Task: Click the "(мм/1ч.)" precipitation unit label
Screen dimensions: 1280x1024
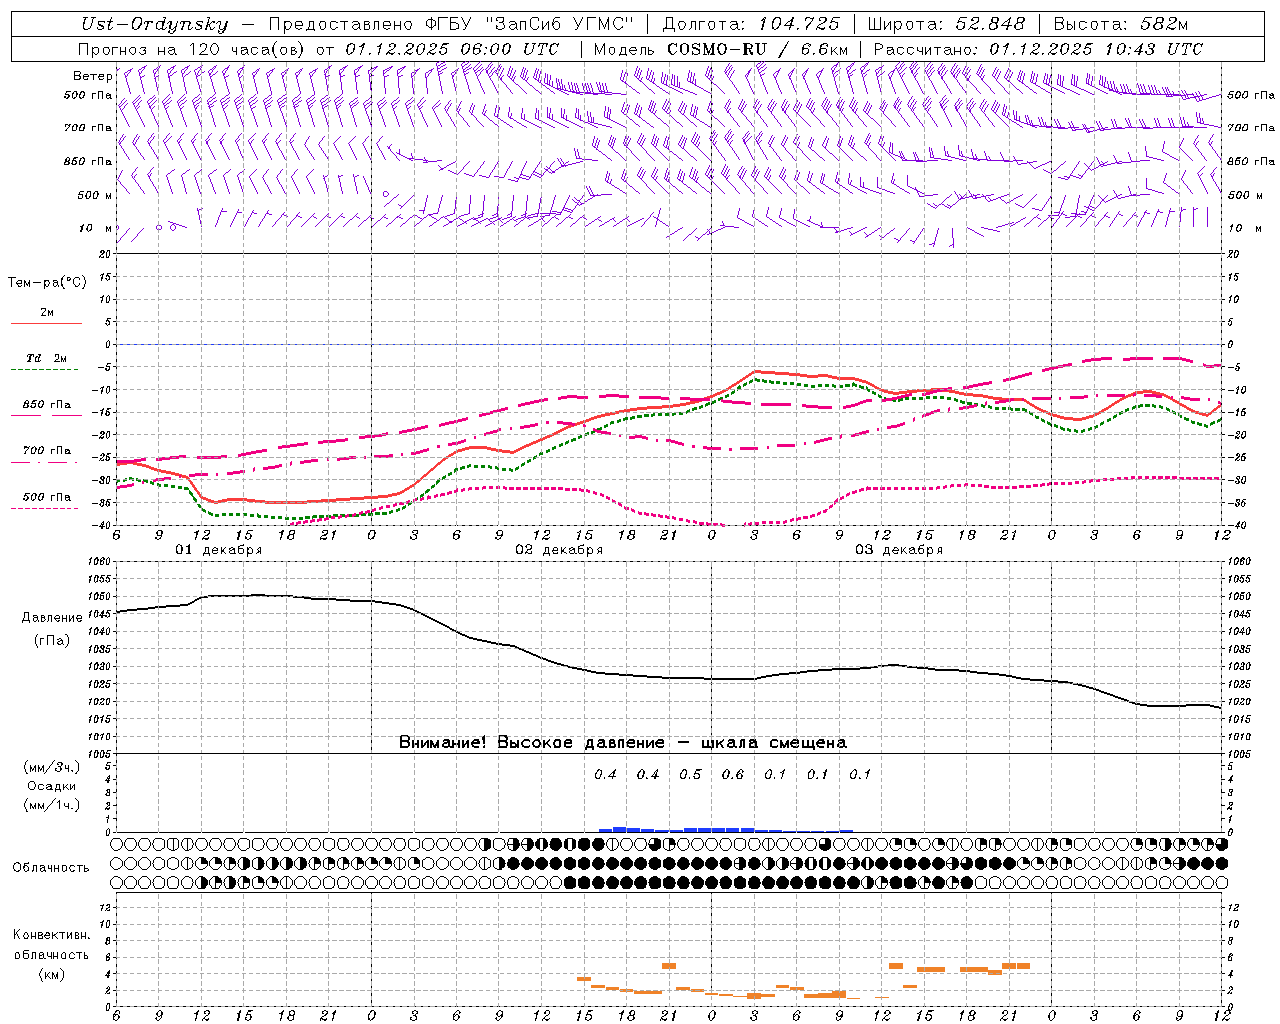Action: coord(51,805)
